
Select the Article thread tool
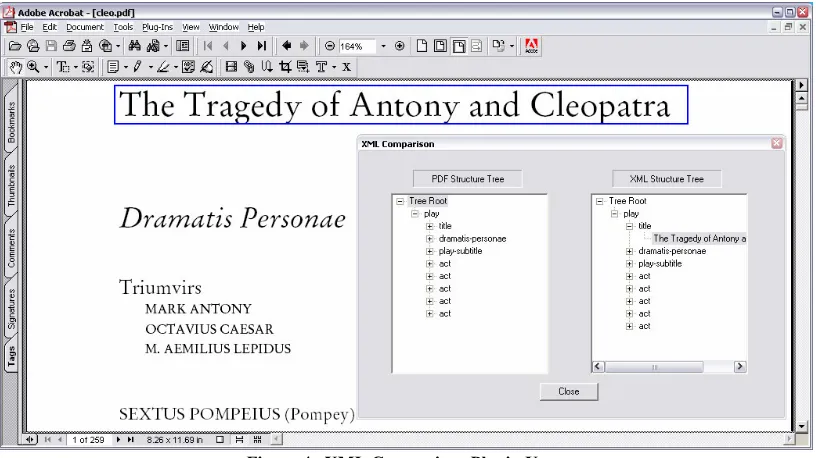267,67
